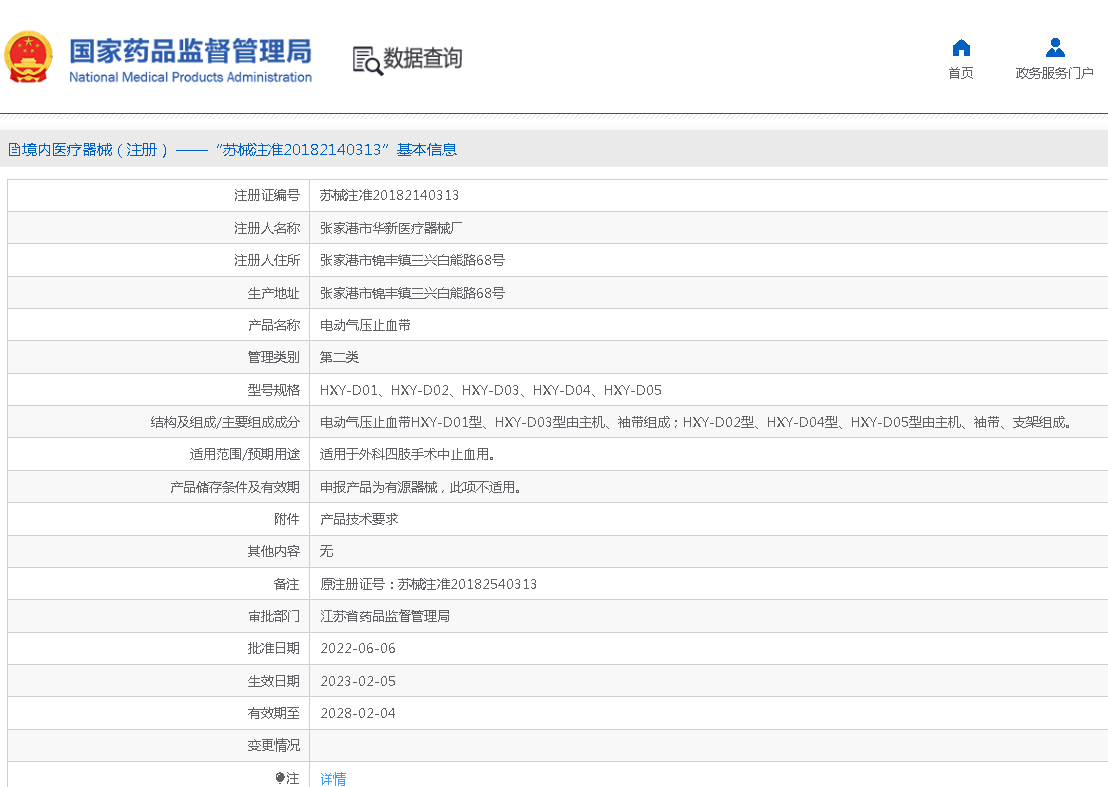
Task: Click the product name 电动气压止血带
Action: pos(365,325)
